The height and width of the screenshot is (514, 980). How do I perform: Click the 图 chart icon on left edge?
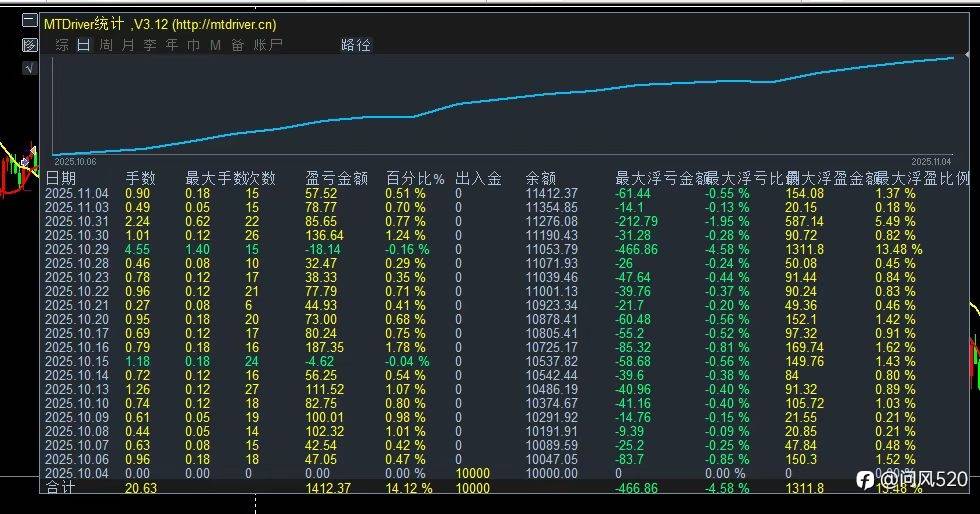29,45
